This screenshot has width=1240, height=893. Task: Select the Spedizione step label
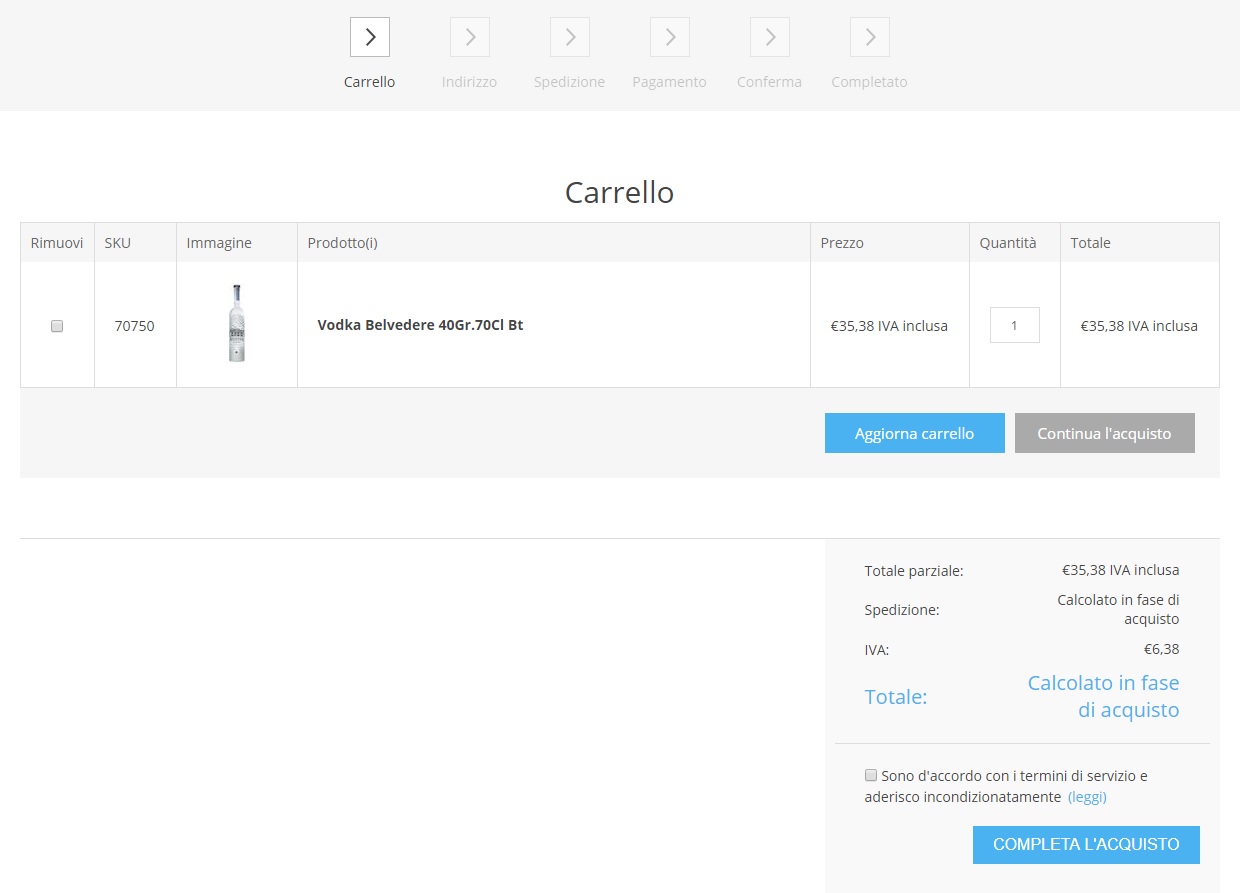click(570, 82)
